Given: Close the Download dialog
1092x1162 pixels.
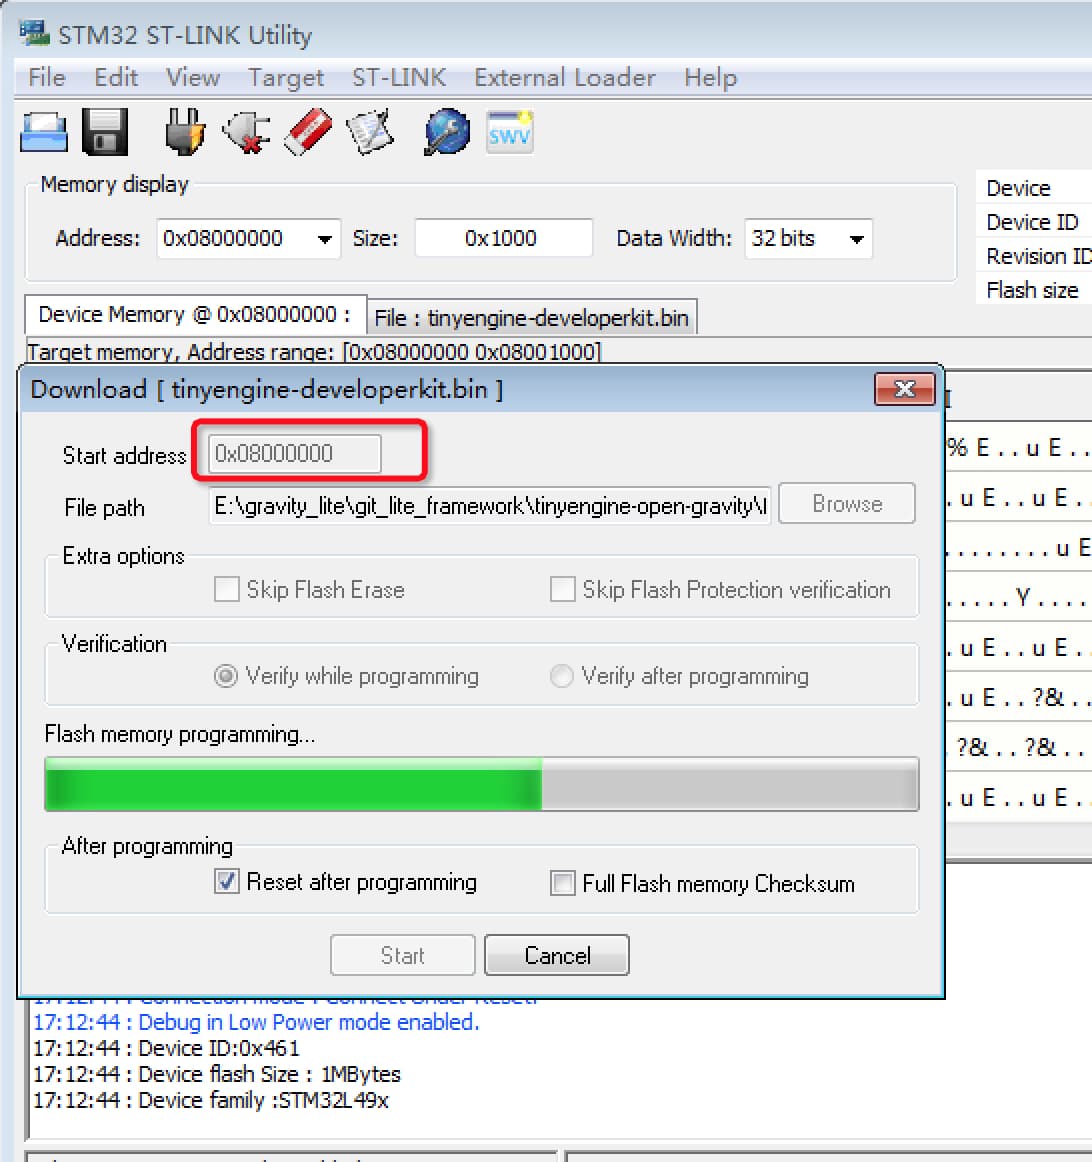Looking at the screenshot, I should coord(905,389).
